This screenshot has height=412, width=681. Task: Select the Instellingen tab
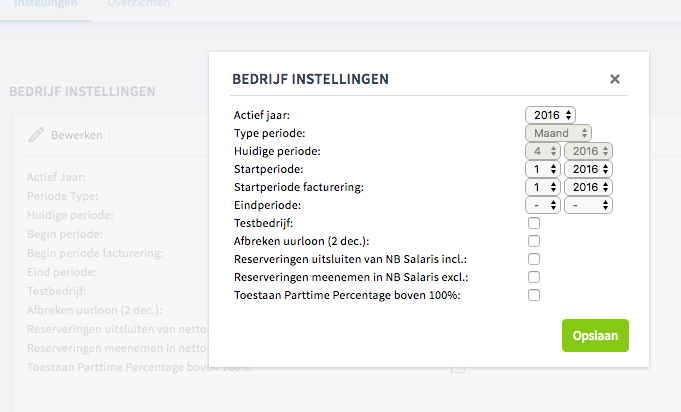46,3
